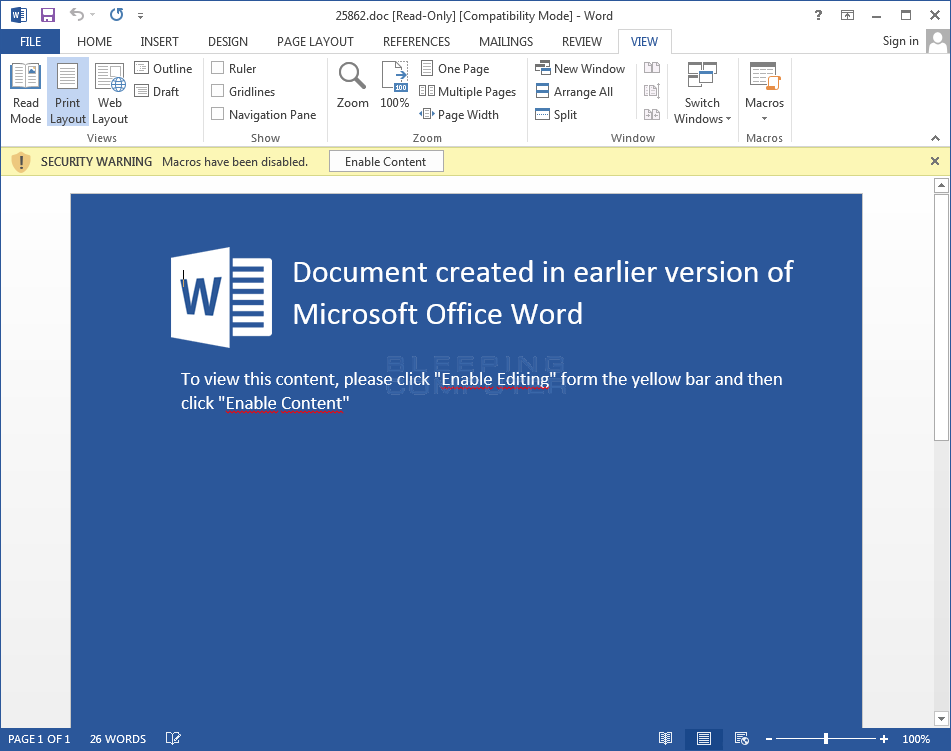Click vertical scrollbar up arrow
The image size is (951, 751).
point(941,185)
